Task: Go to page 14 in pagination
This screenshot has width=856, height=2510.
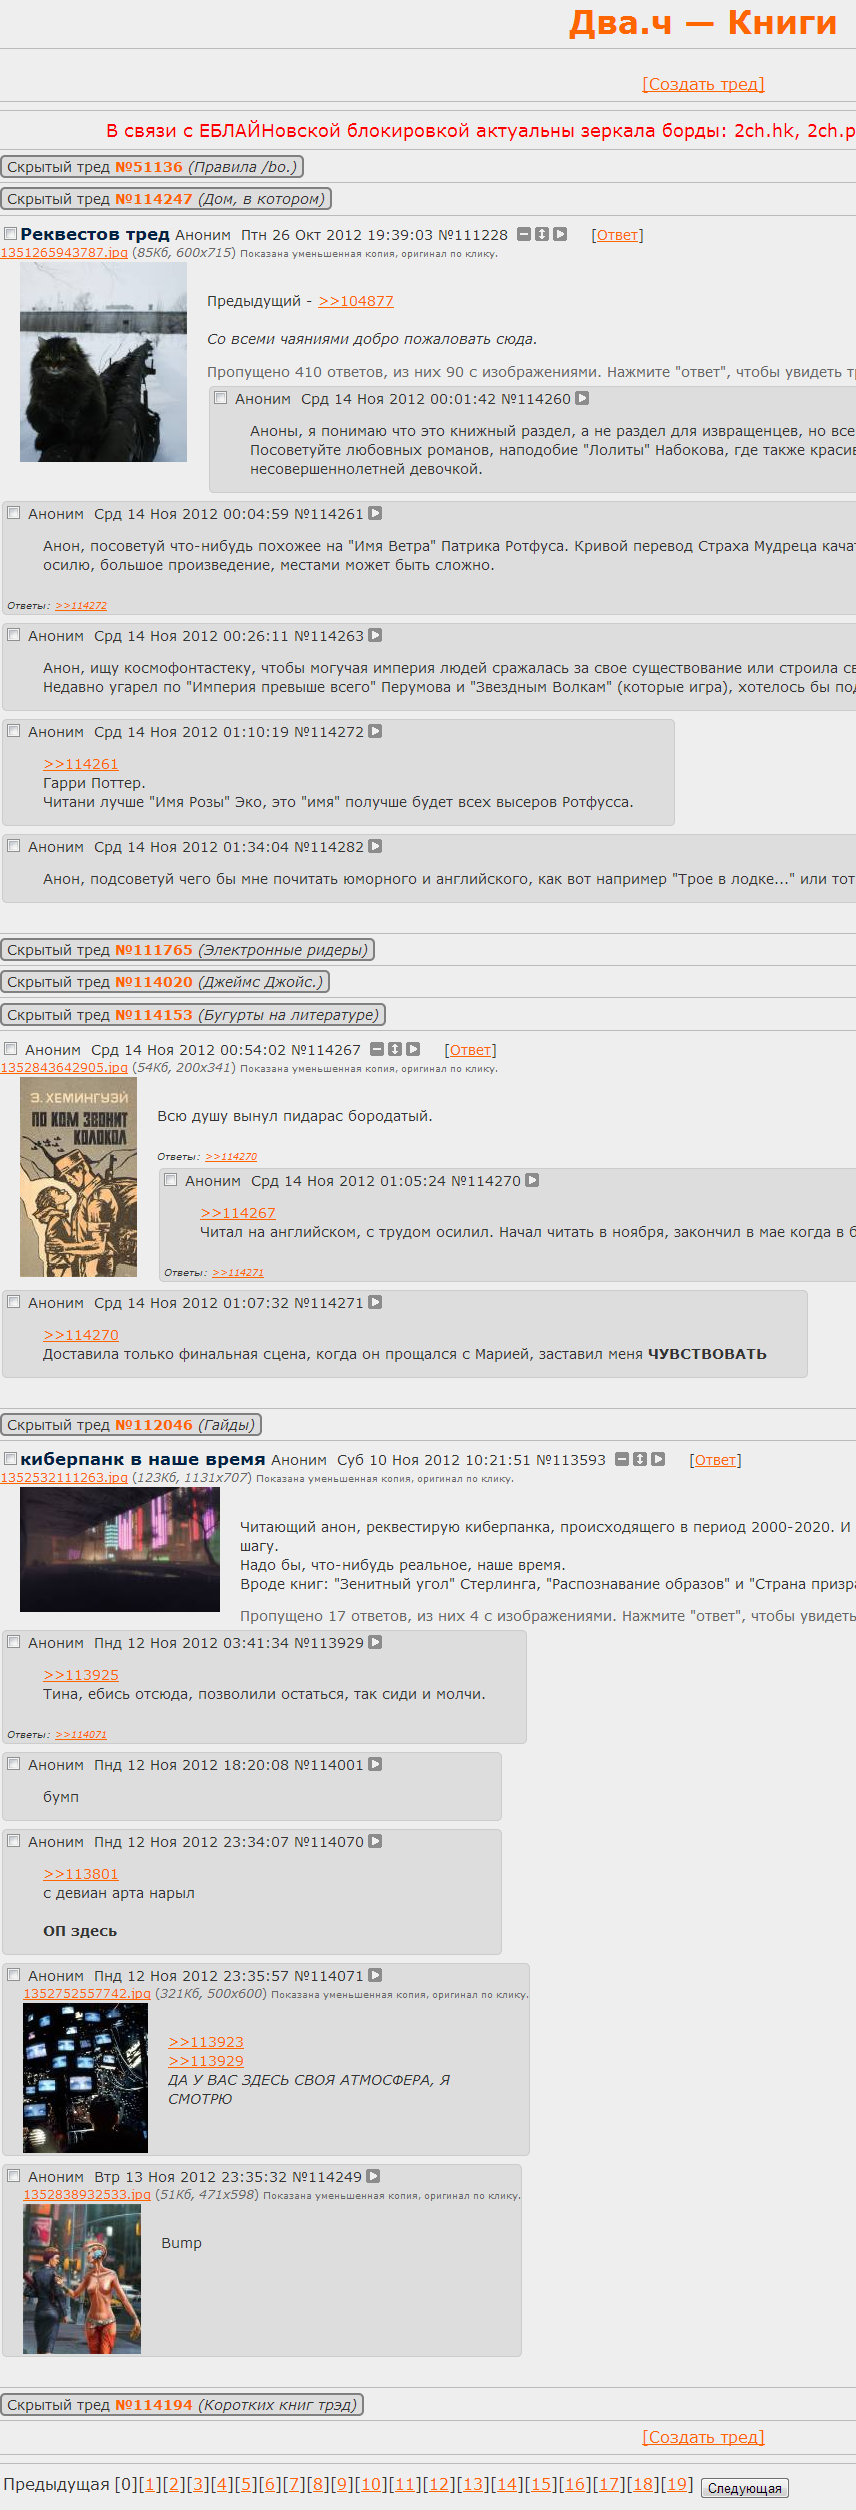Action: coord(507,2484)
